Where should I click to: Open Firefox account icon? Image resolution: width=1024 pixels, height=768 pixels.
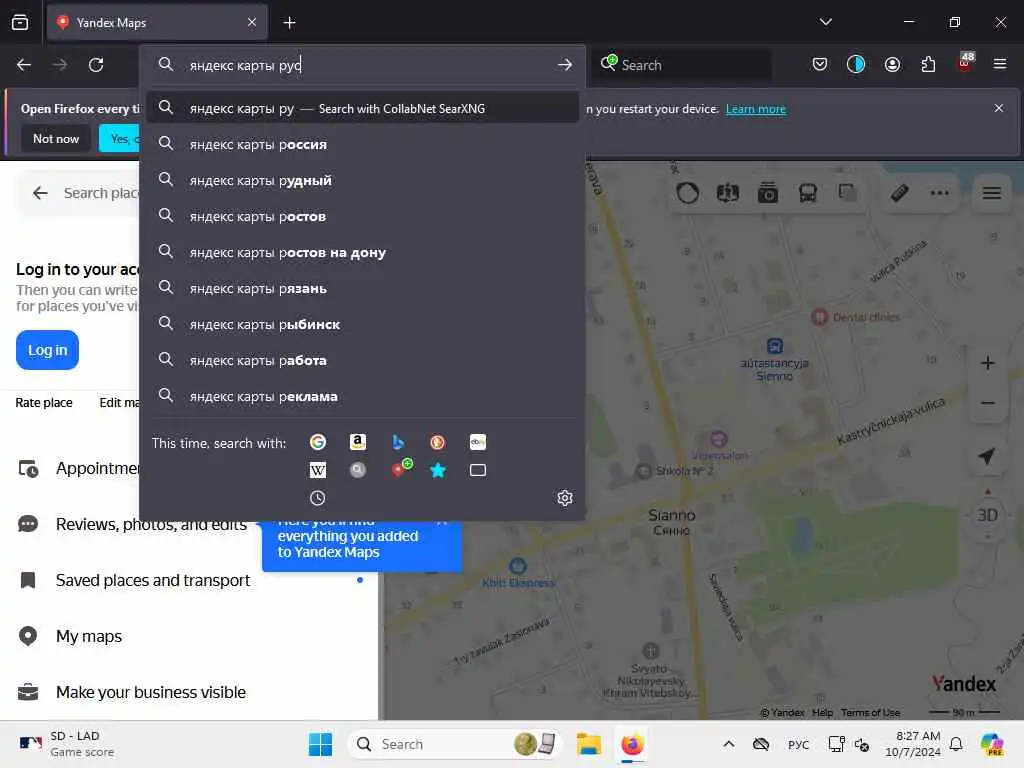coord(892,64)
